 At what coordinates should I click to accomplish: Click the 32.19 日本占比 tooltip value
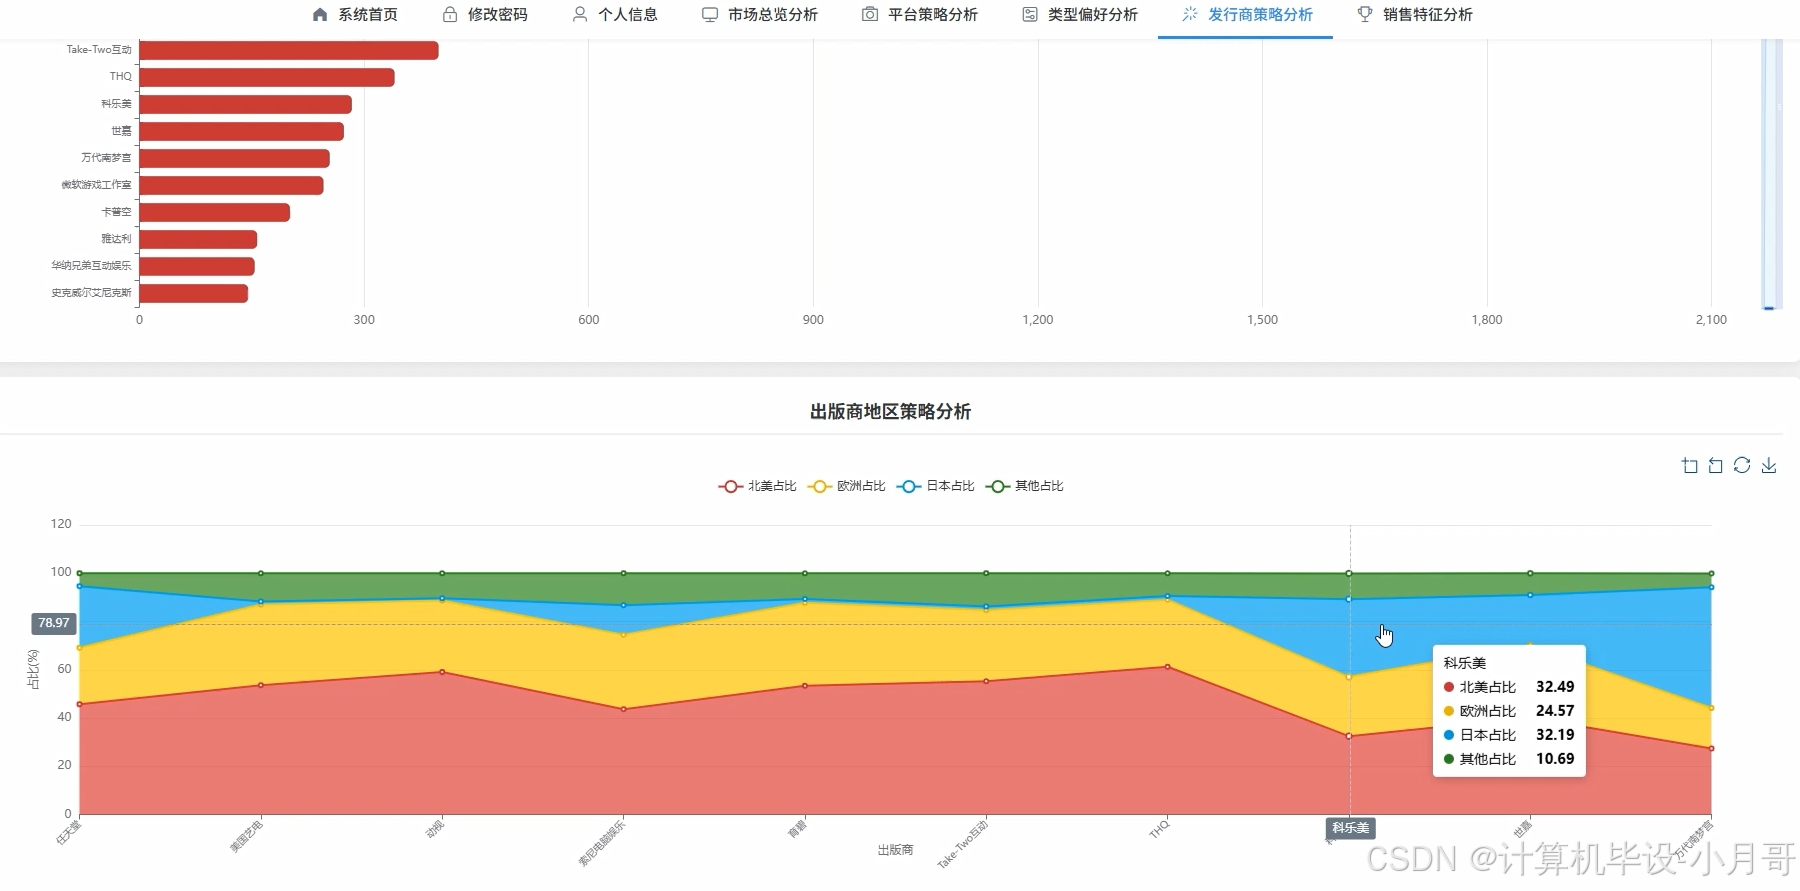[1555, 735]
